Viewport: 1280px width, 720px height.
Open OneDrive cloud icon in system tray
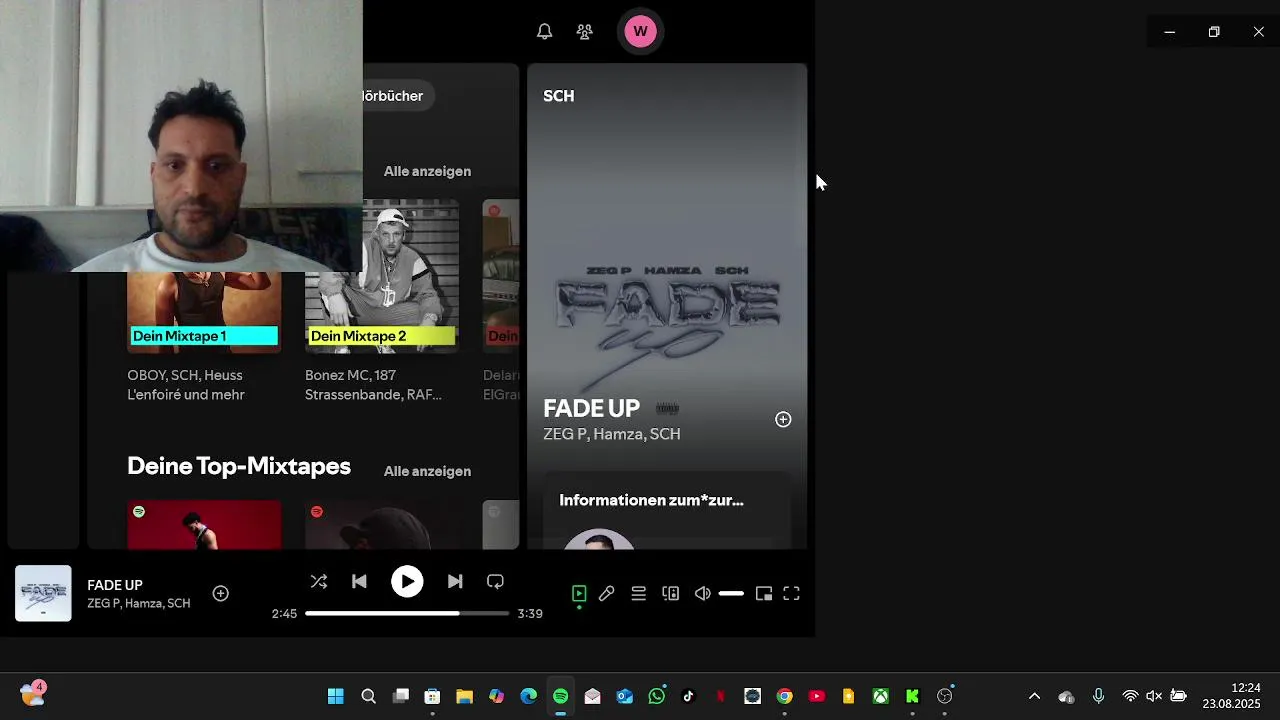[x=1066, y=696]
